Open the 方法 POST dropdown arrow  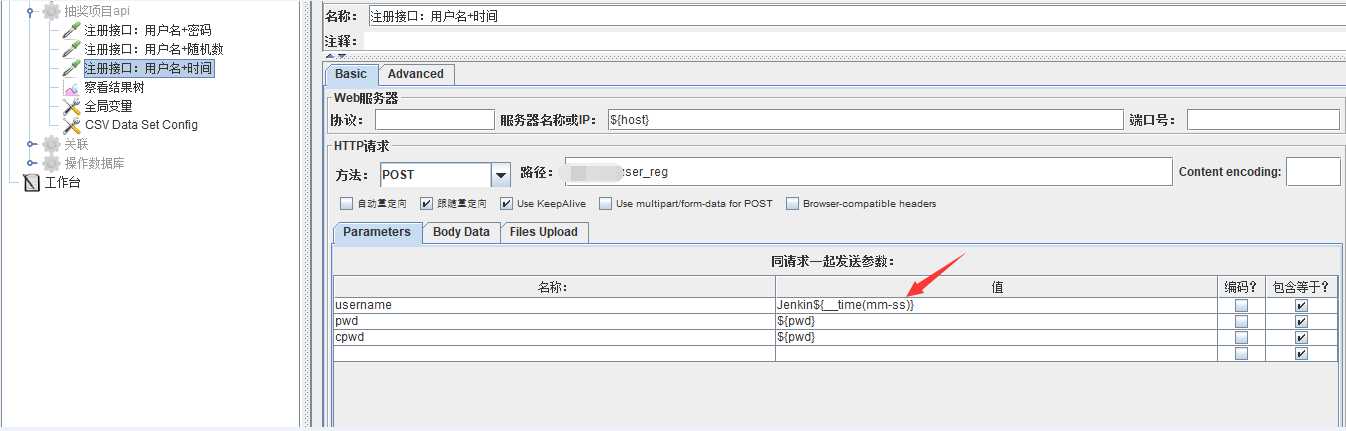501,175
